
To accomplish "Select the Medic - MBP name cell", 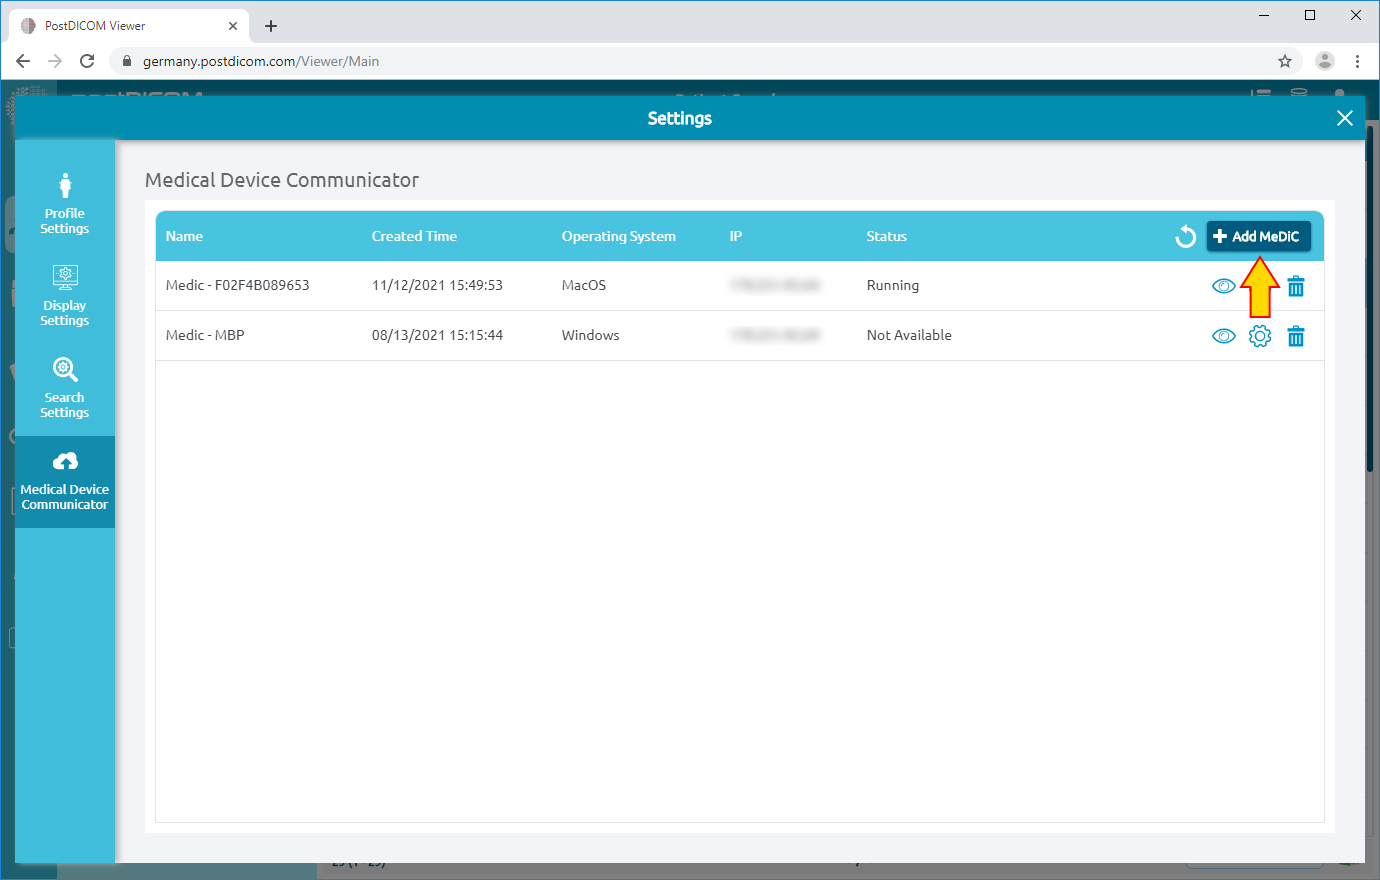I will pos(205,335).
